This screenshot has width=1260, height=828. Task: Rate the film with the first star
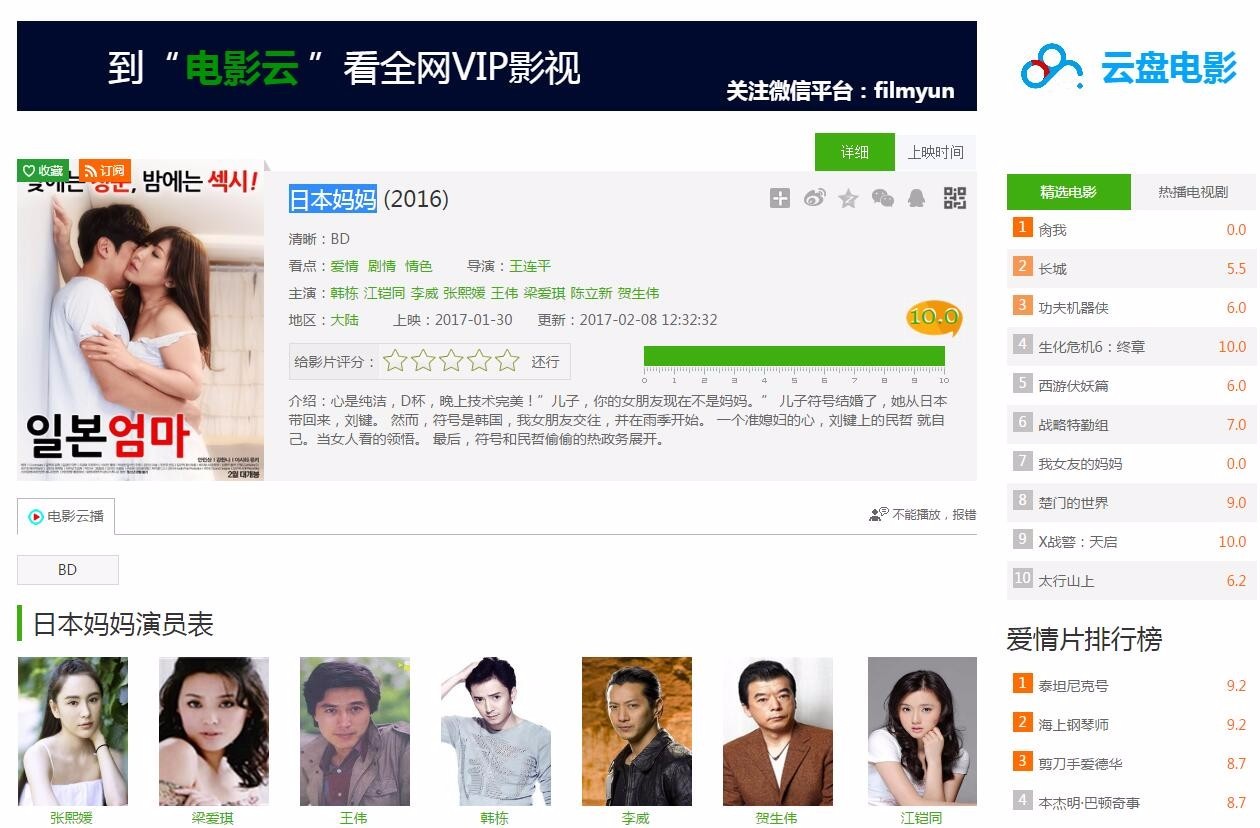pyautogui.click(x=395, y=361)
